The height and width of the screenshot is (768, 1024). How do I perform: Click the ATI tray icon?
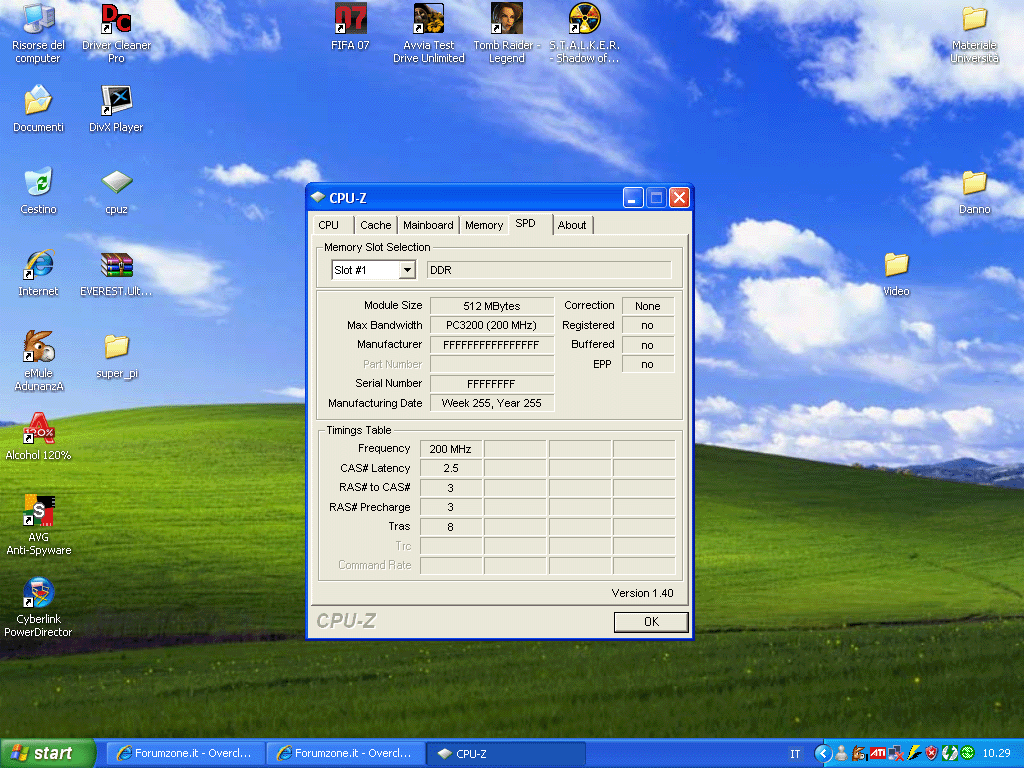[878, 753]
